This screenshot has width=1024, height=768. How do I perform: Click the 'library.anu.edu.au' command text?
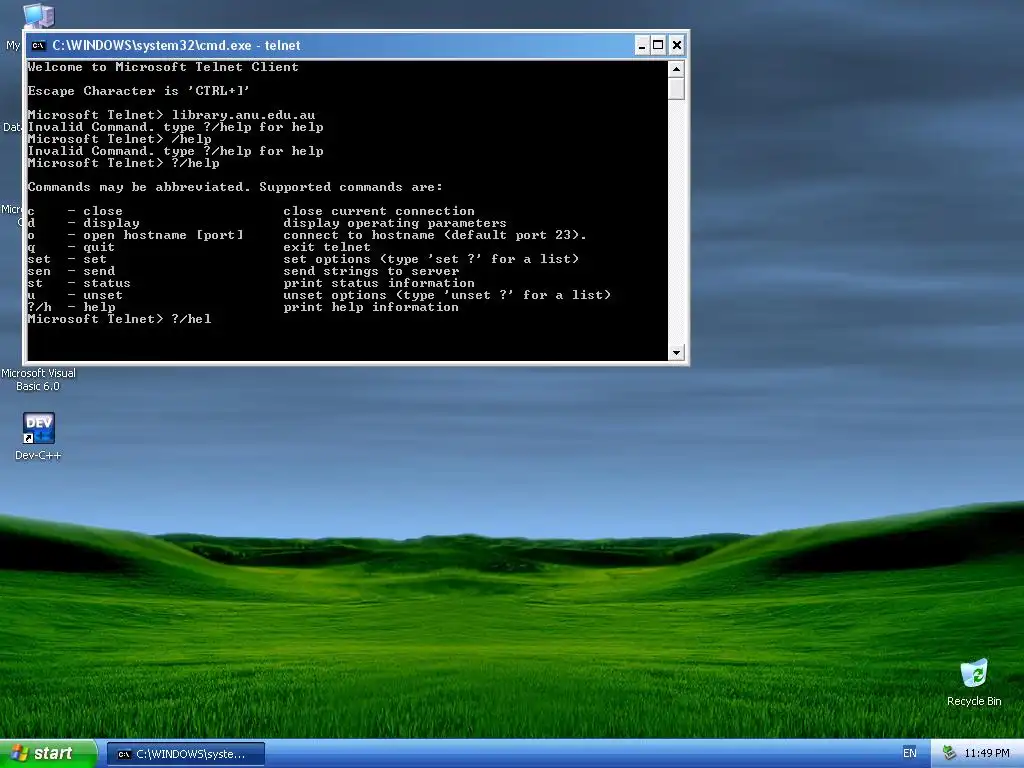click(x=244, y=115)
